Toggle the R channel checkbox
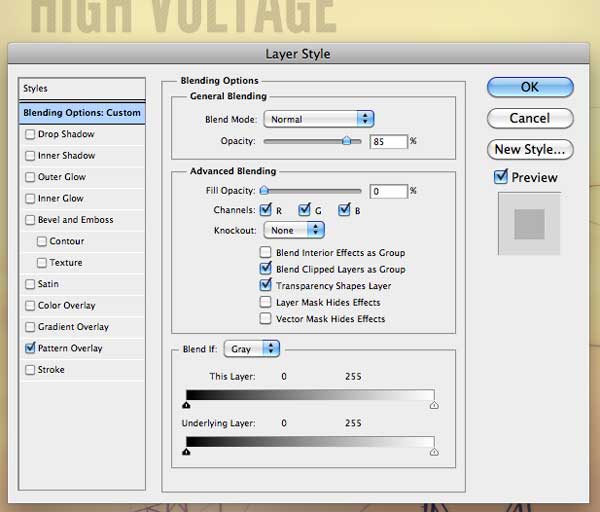Image resolution: width=600 pixels, height=512 pixels. [x=266, y=210]
